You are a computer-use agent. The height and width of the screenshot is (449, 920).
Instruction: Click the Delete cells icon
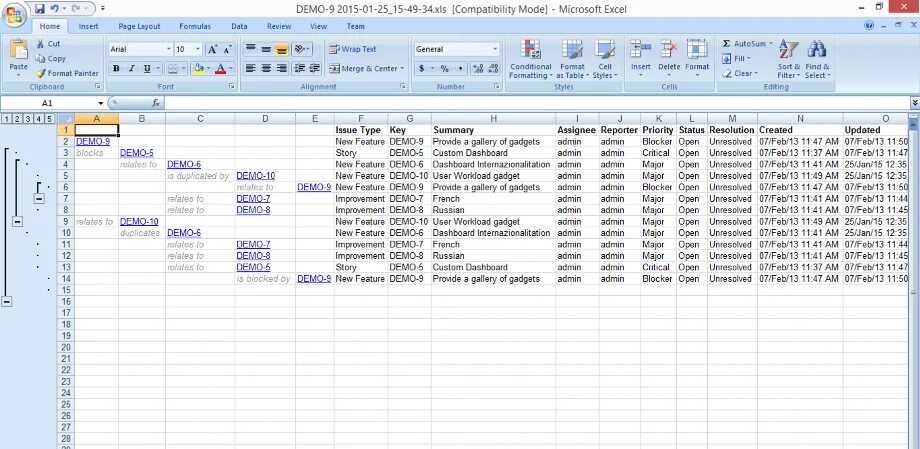click(x=669, y=49)
